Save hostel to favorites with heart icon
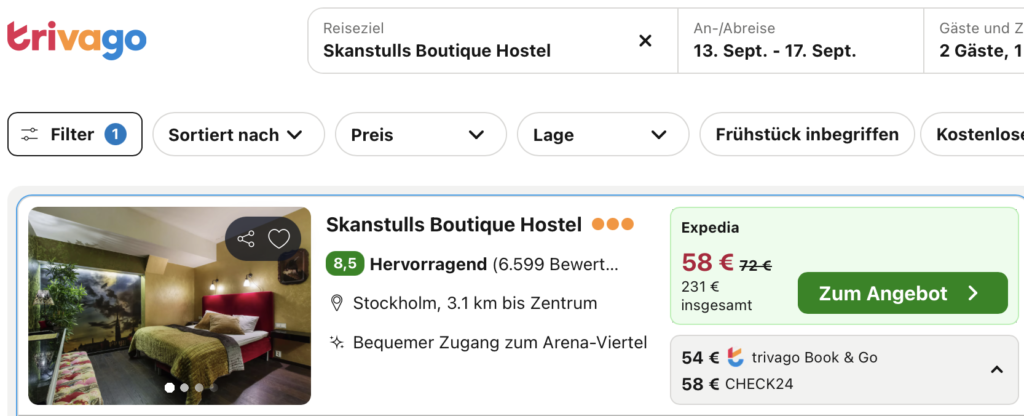Screen dimensions: 1024x416 pyautogui.click(x=279, y=239)
